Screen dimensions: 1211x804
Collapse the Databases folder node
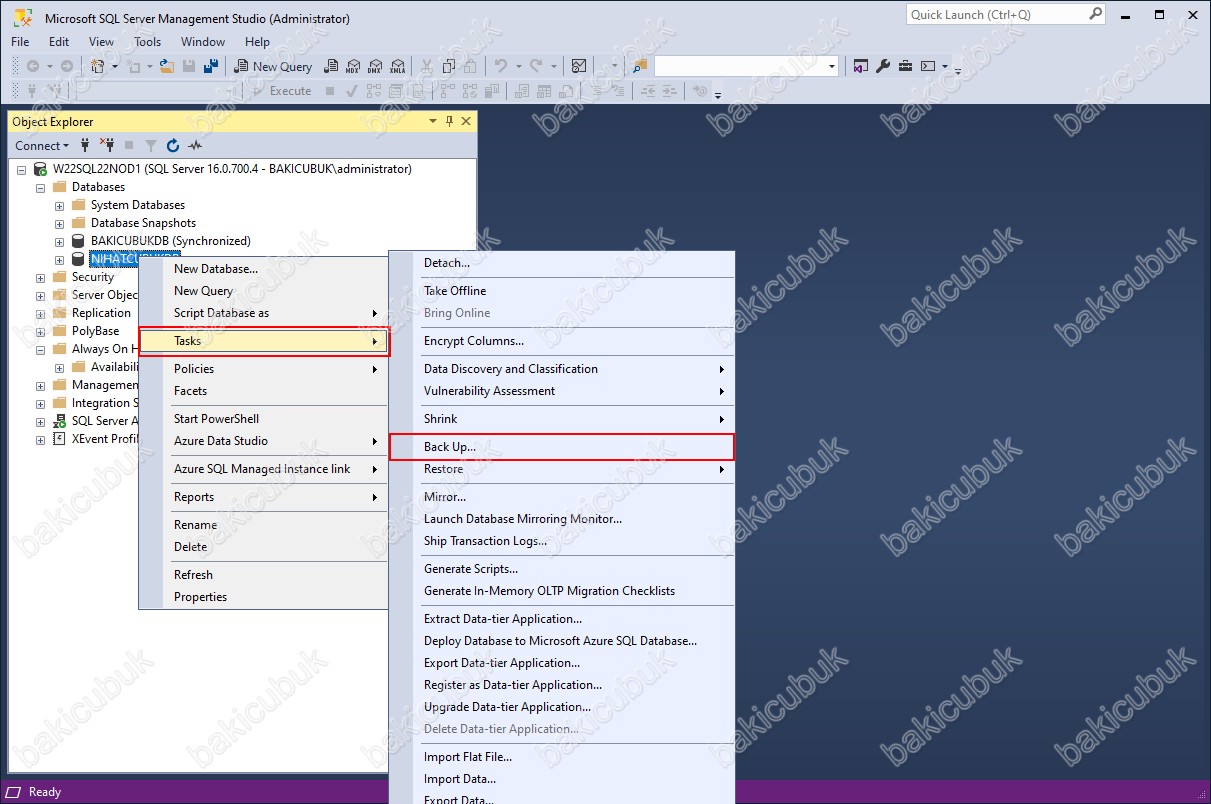coord(41,187)
